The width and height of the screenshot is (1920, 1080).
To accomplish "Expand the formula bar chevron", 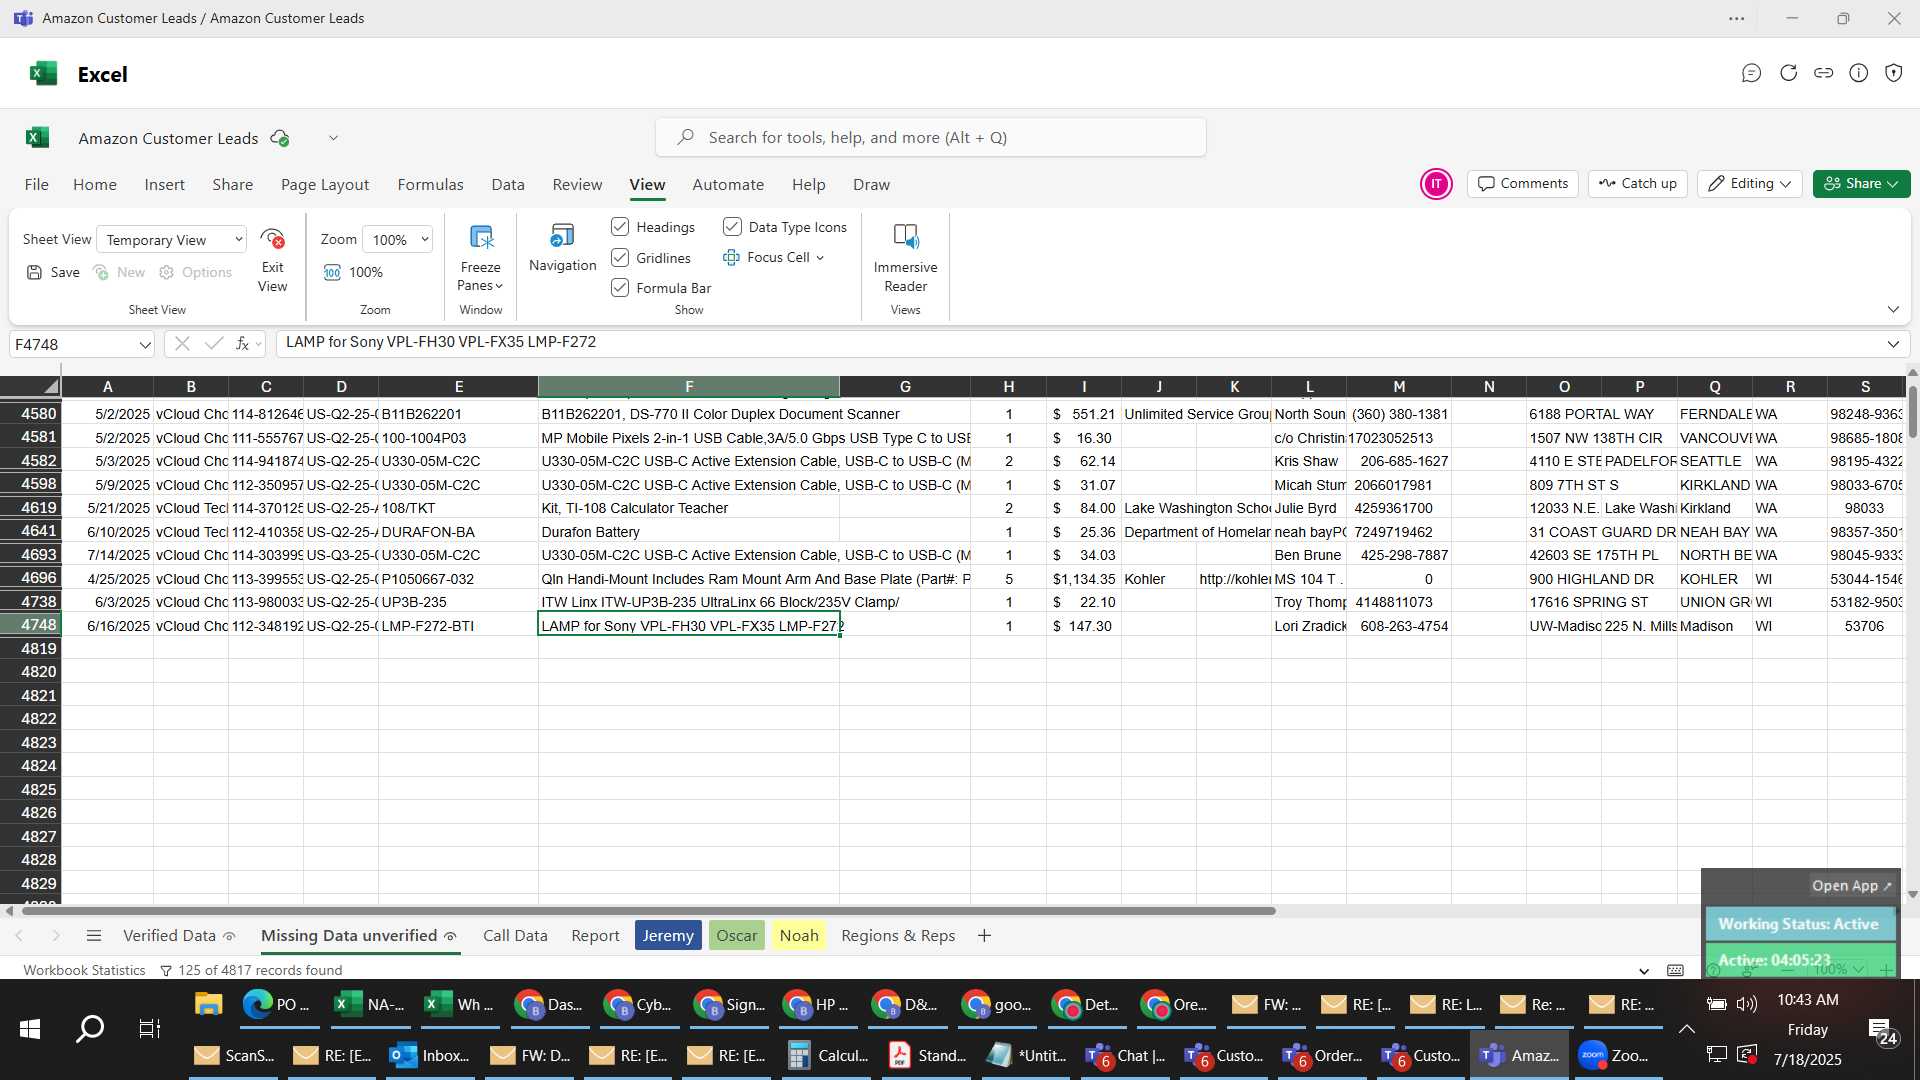I will click(1893, 344).
